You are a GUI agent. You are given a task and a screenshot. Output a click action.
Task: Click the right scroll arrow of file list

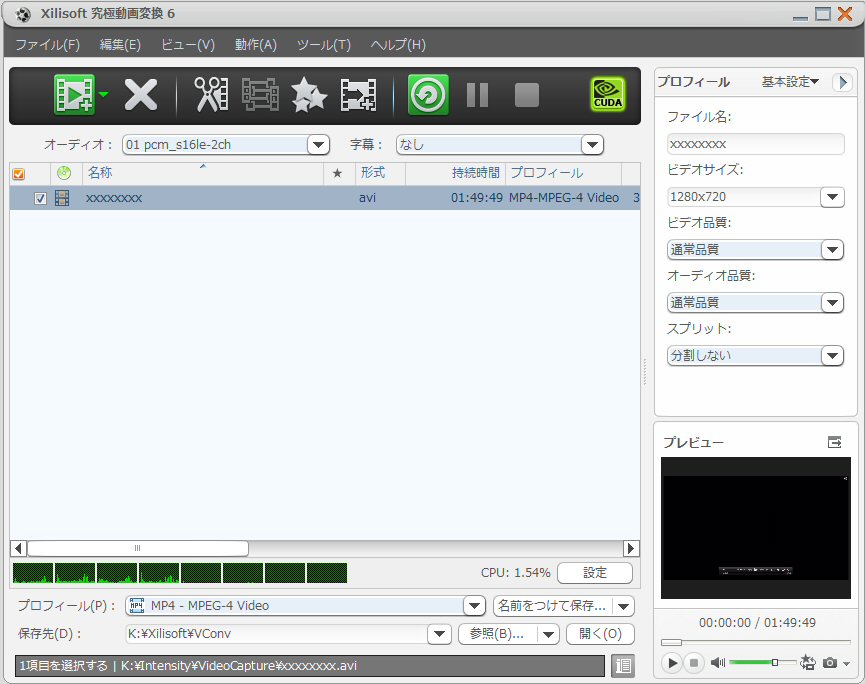[x=631, y=548]
